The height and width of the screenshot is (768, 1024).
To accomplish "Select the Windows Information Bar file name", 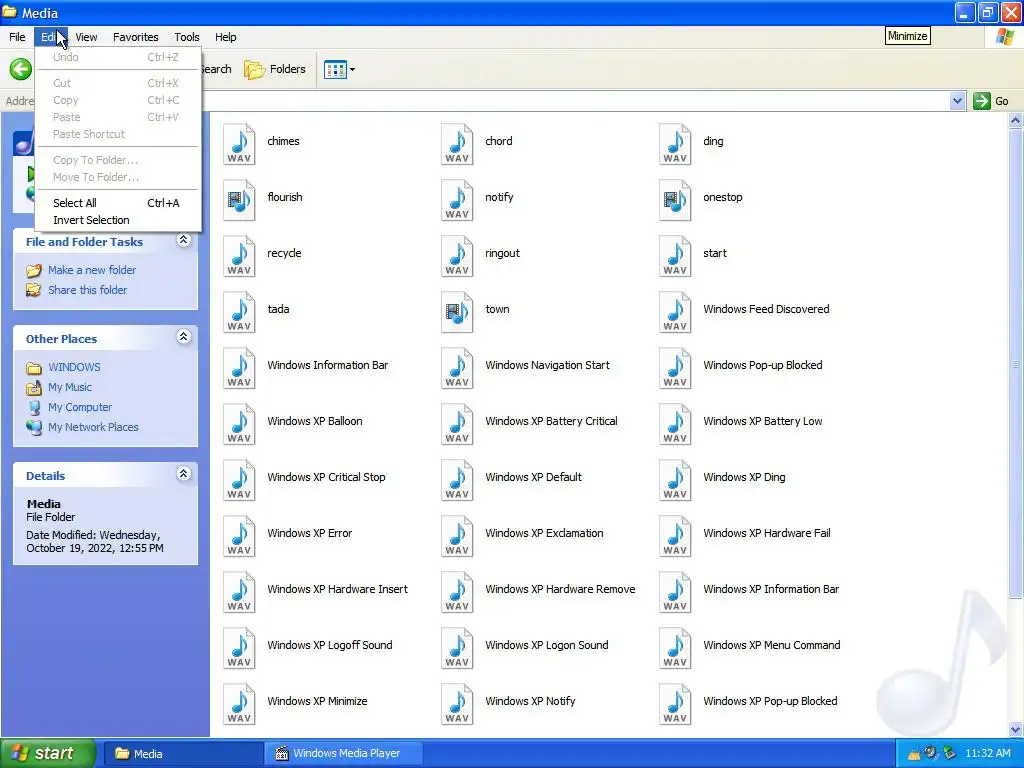I will click(x=327, y=365).
